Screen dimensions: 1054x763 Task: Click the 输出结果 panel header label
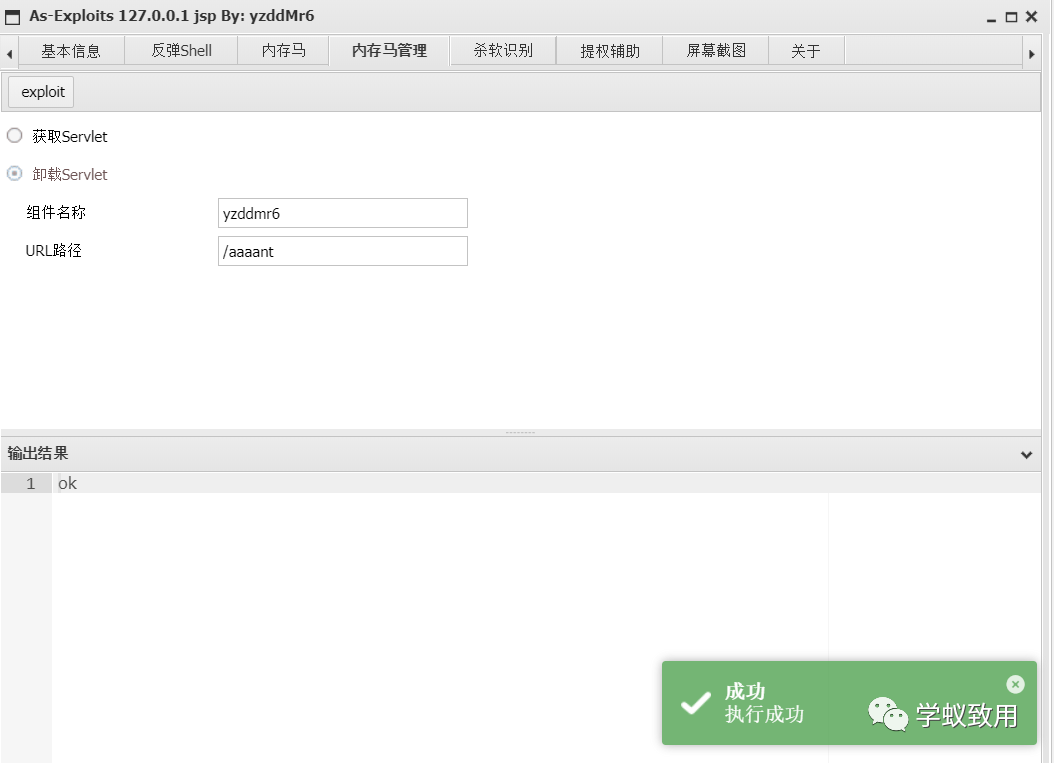pyautogui.click(x=38, y=454)
